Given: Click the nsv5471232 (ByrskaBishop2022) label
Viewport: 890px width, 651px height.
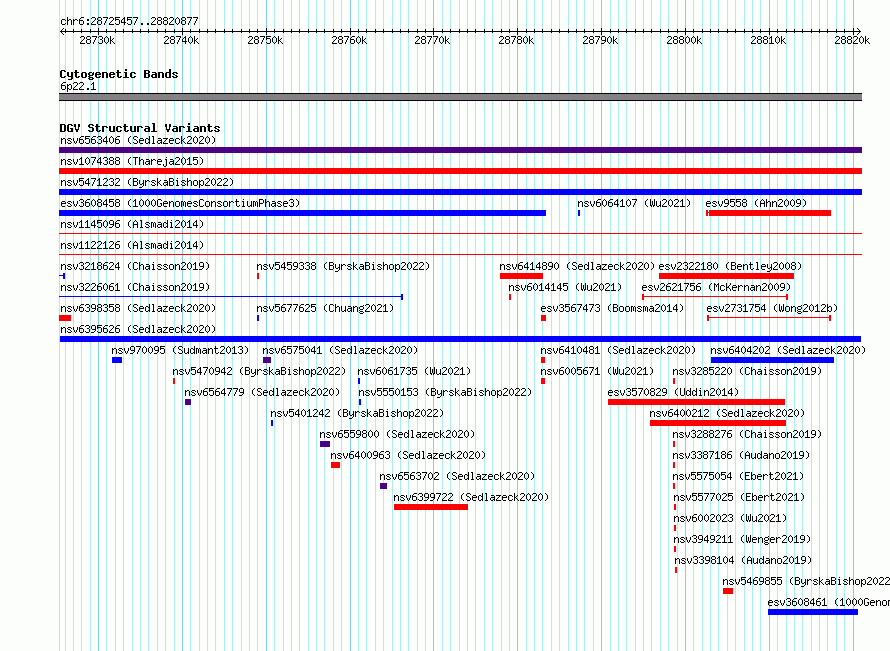Looking at the screenshot, I should [147, 182].
